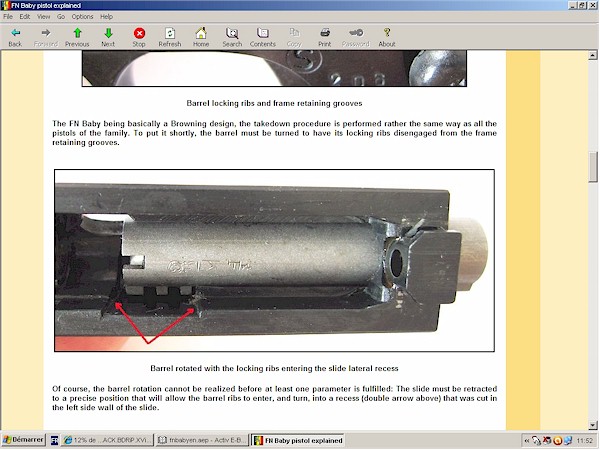Click the blue monitors tray icon
The width and height of the screenshot is (600, 450).
(568, 441)
